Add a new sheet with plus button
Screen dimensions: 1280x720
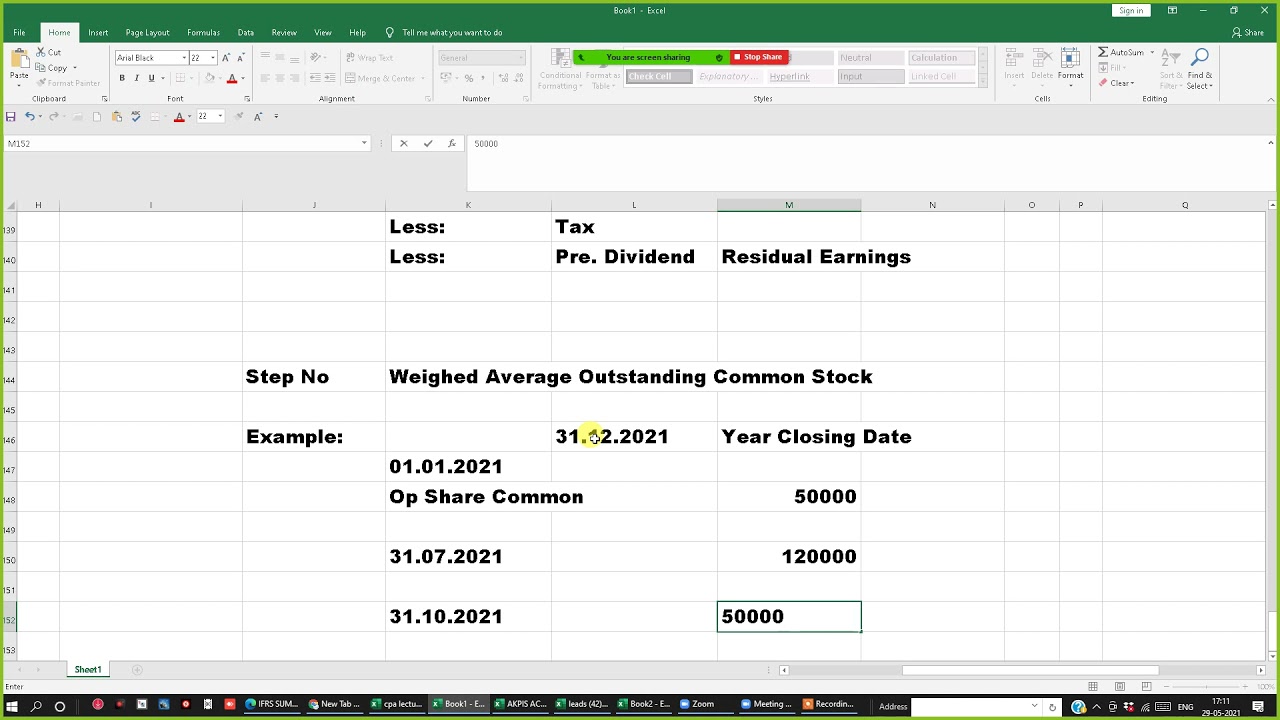137,669
